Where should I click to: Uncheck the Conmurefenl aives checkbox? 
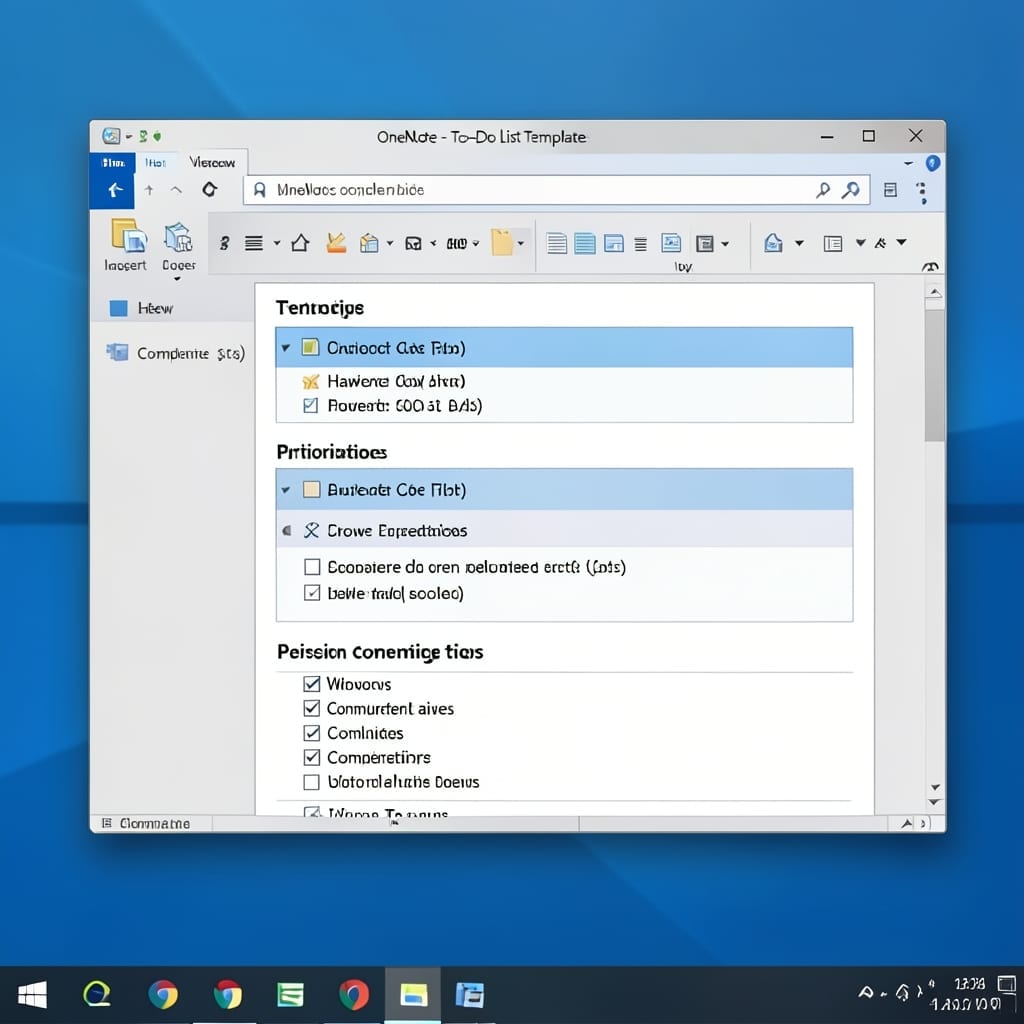(x=312, y=708)
